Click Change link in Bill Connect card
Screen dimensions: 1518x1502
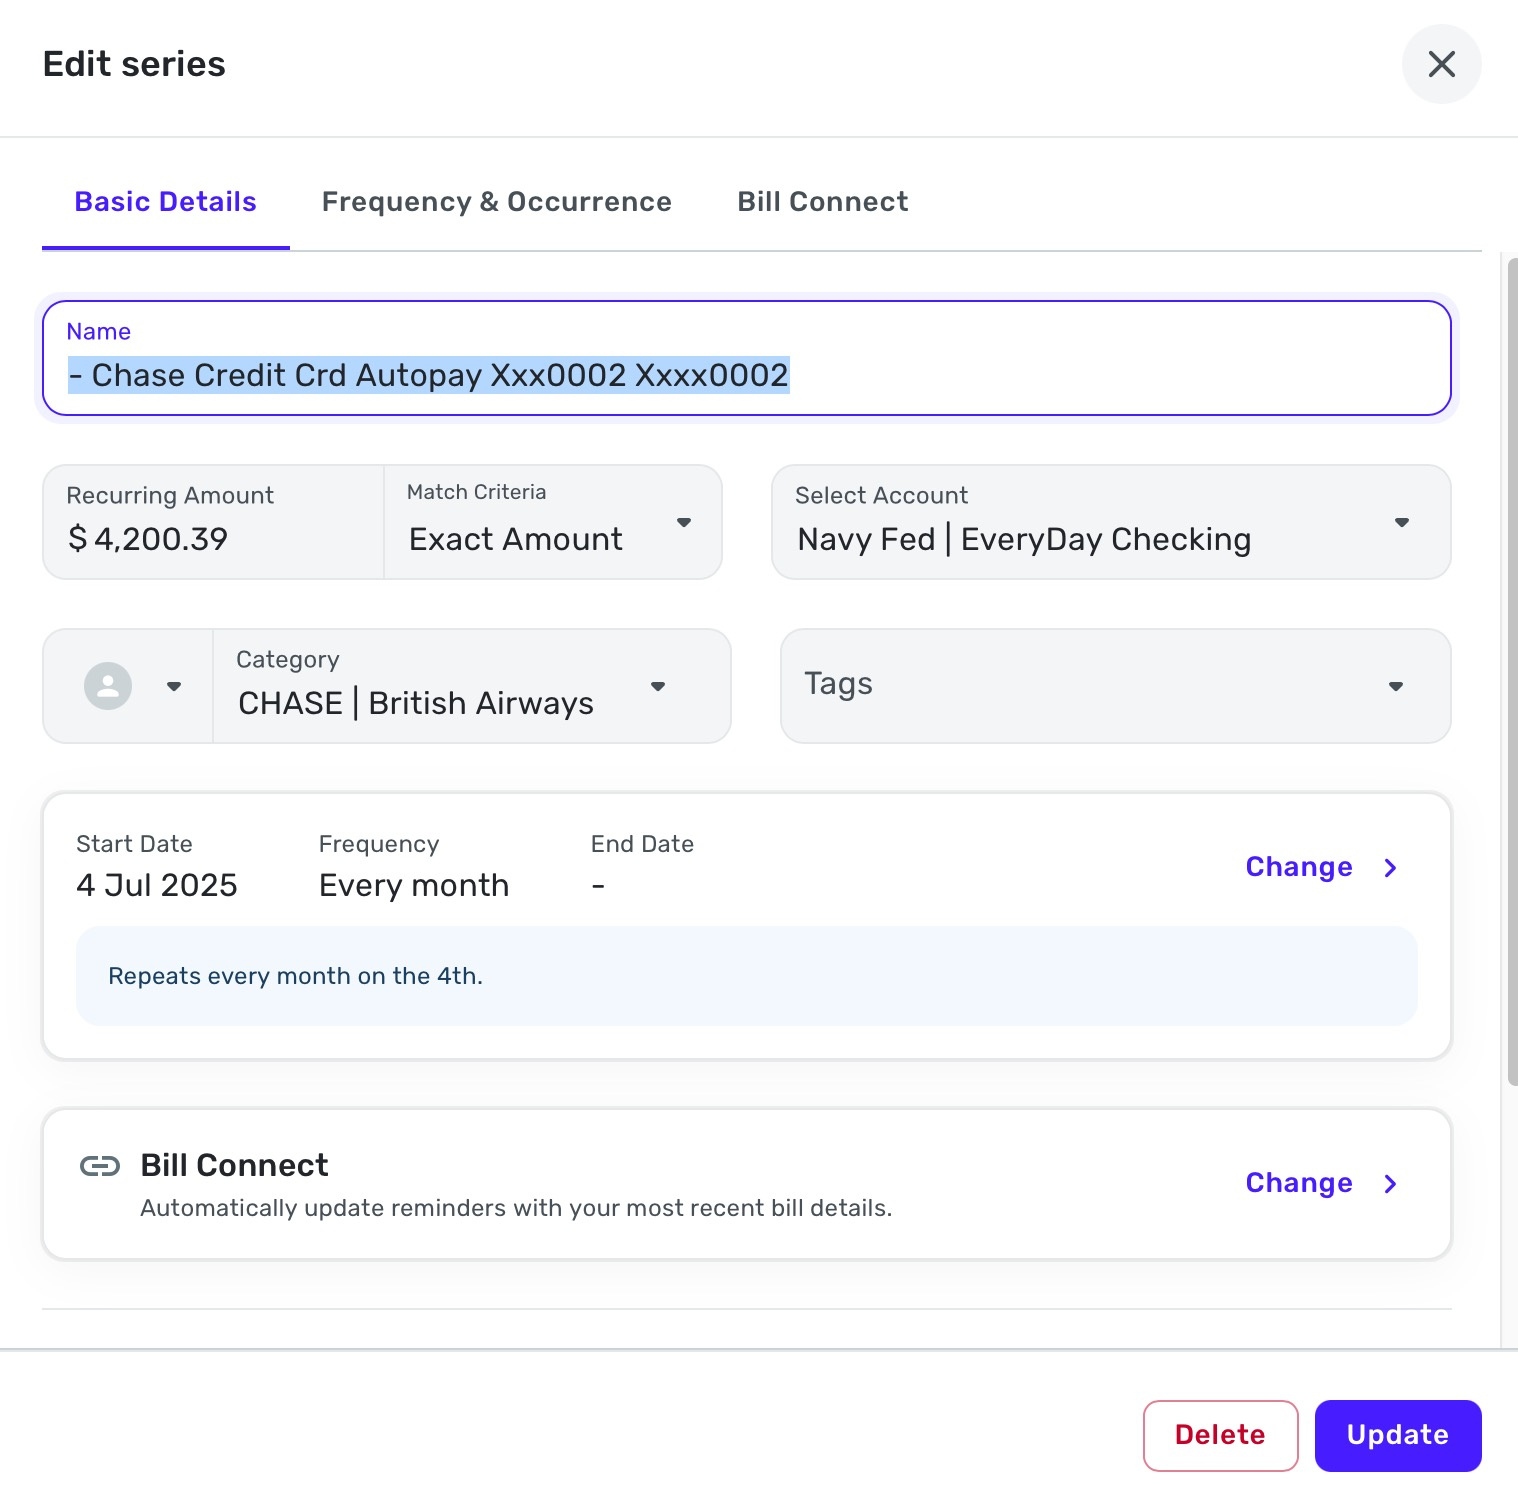coord(1298,1183)
